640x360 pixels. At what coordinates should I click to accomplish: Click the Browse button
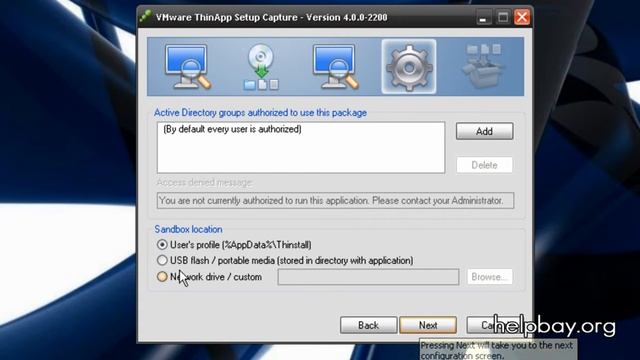coord(490,277)
